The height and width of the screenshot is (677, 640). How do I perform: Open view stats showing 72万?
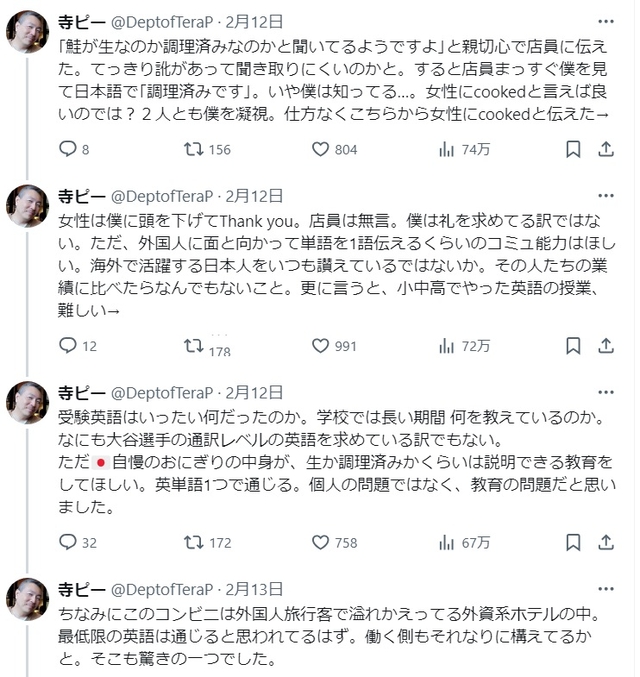click(x=447, y=346)
